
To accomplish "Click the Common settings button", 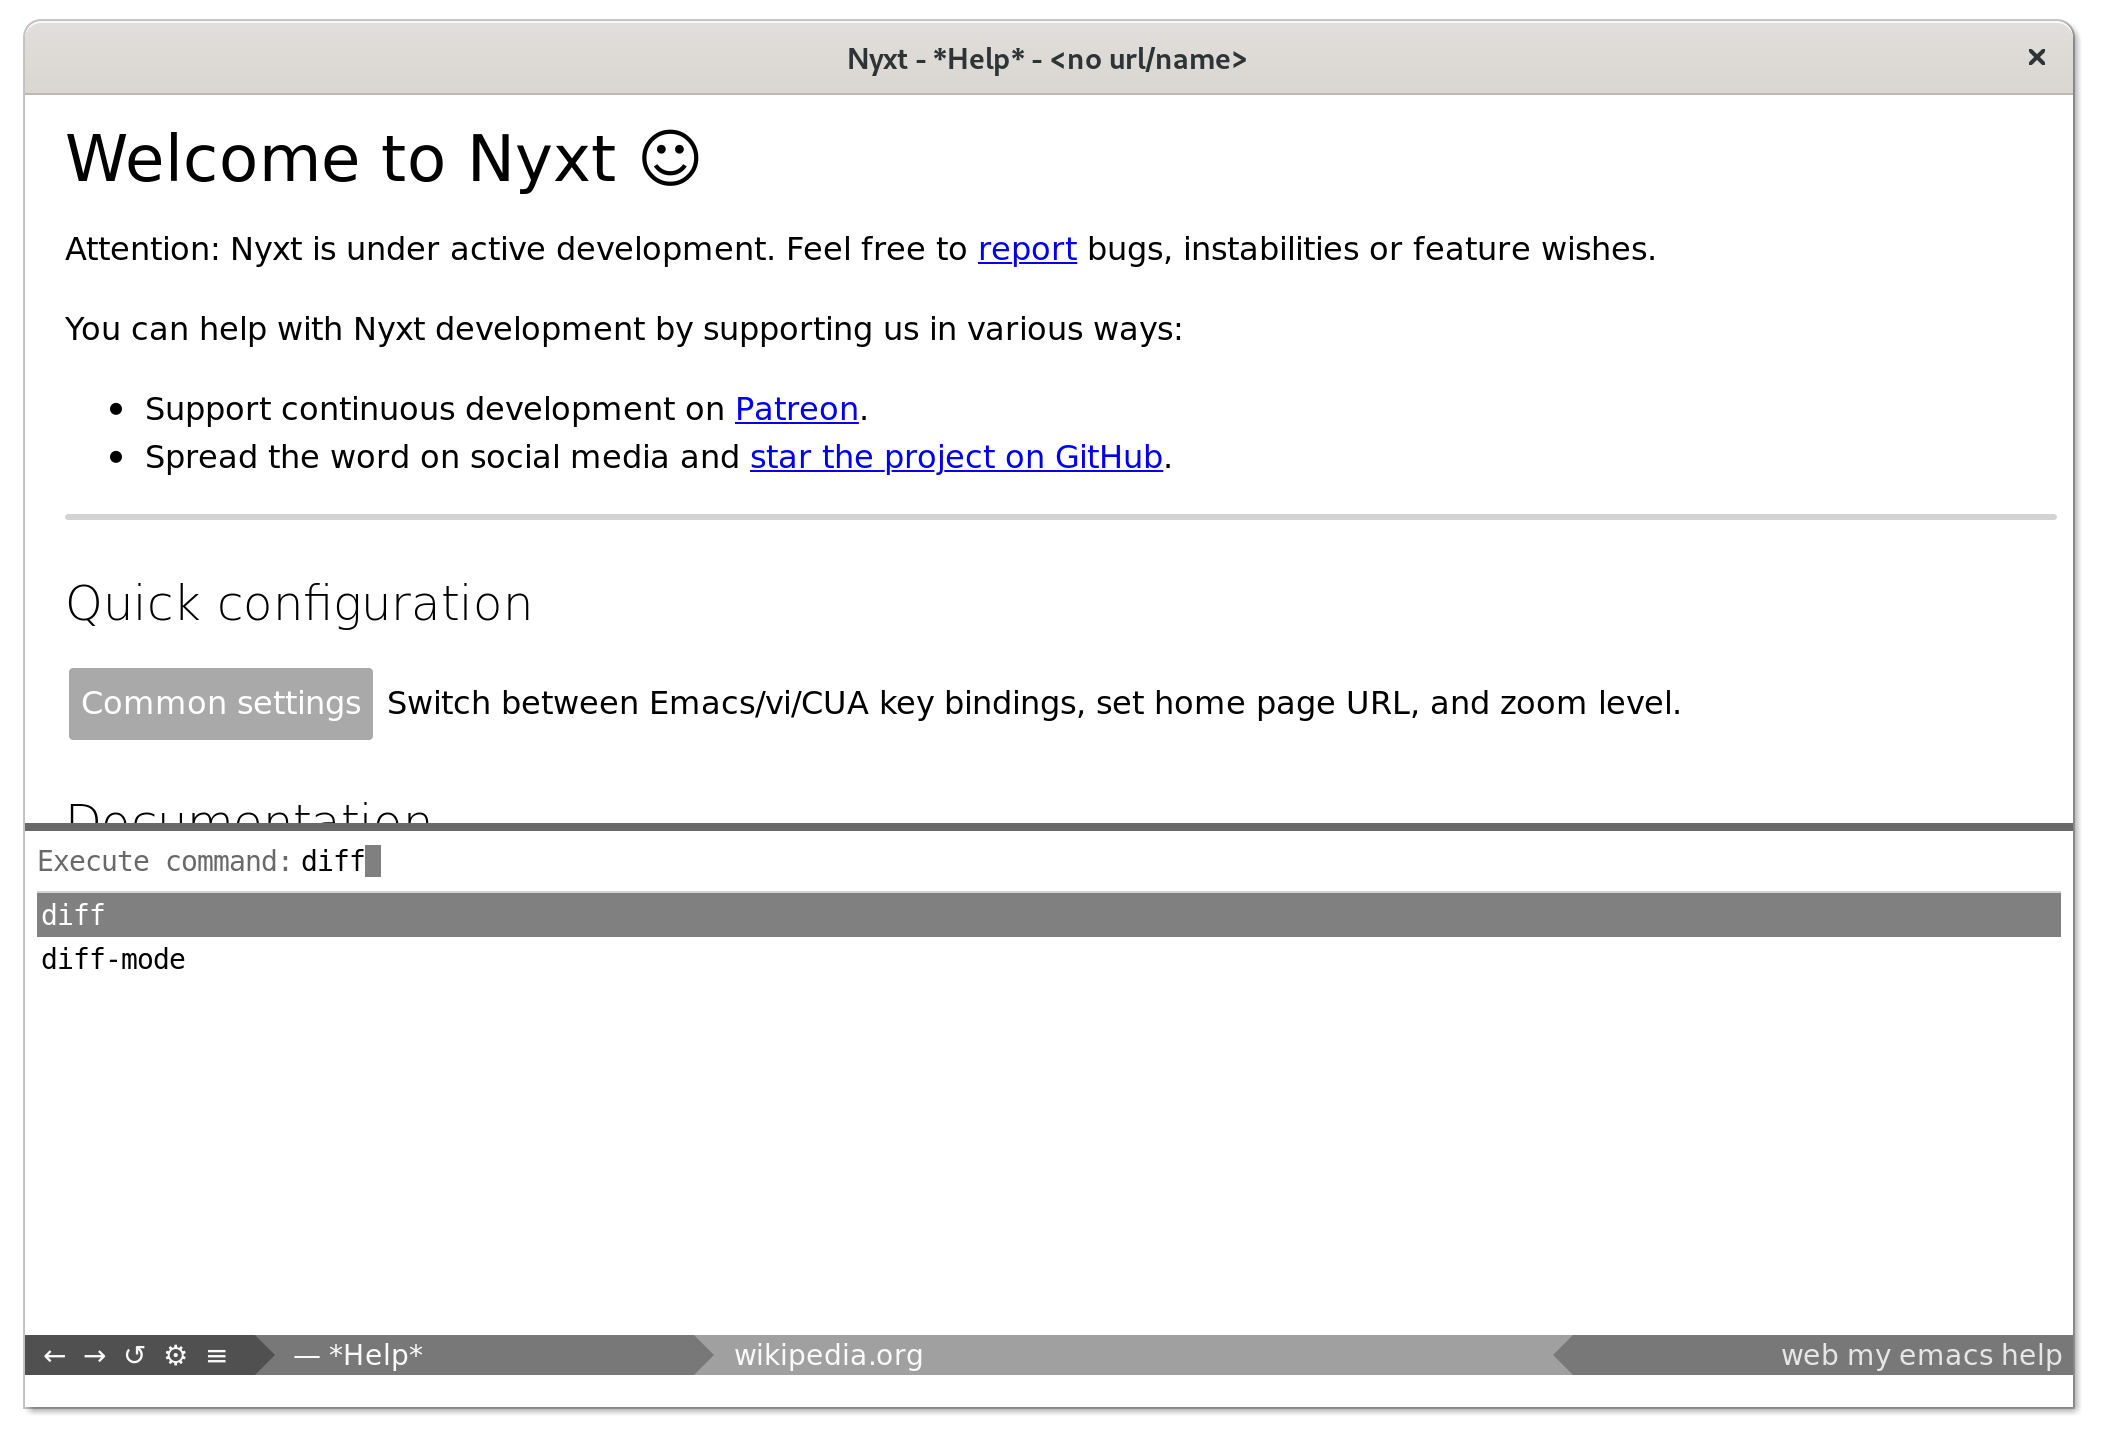I will point(221,704).
